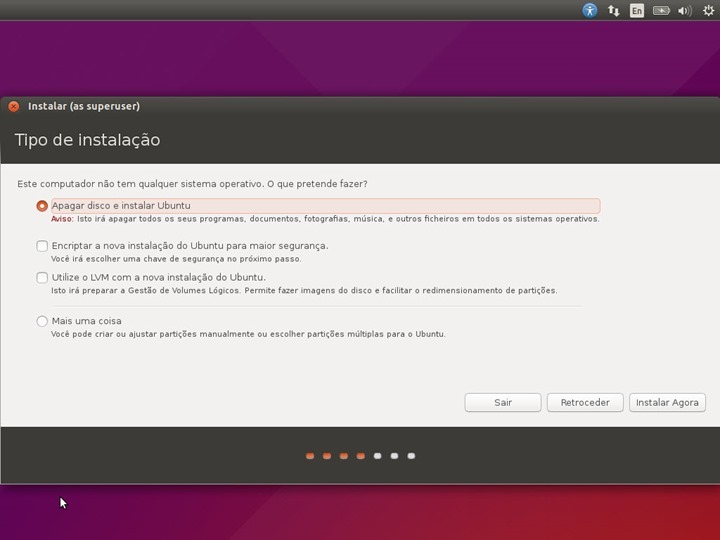Click the battery status icon
The height and width of the screenshot is (540, 720).
[661, 10]
